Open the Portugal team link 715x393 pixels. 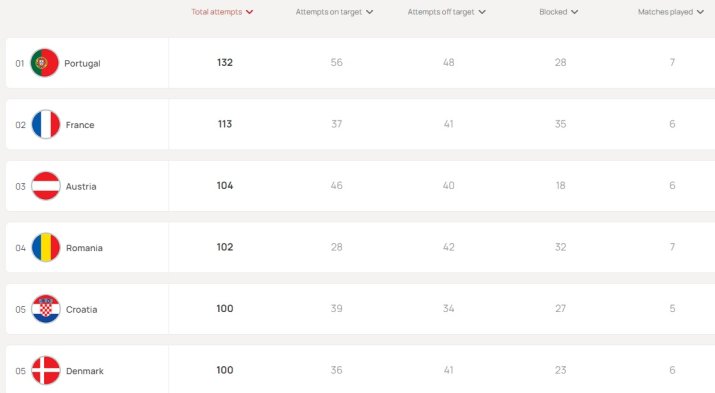[82, 63]
